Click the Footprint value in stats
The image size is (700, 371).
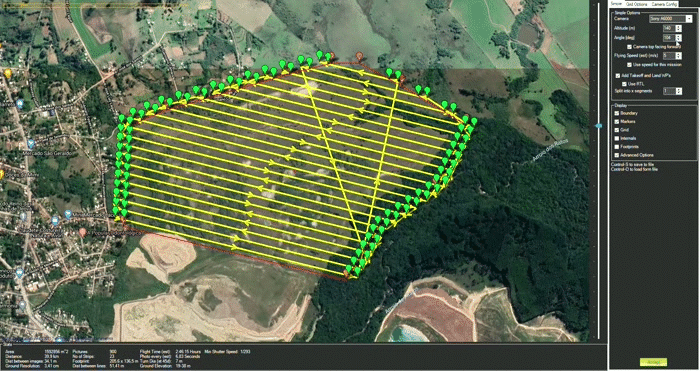tap(124, 360)
